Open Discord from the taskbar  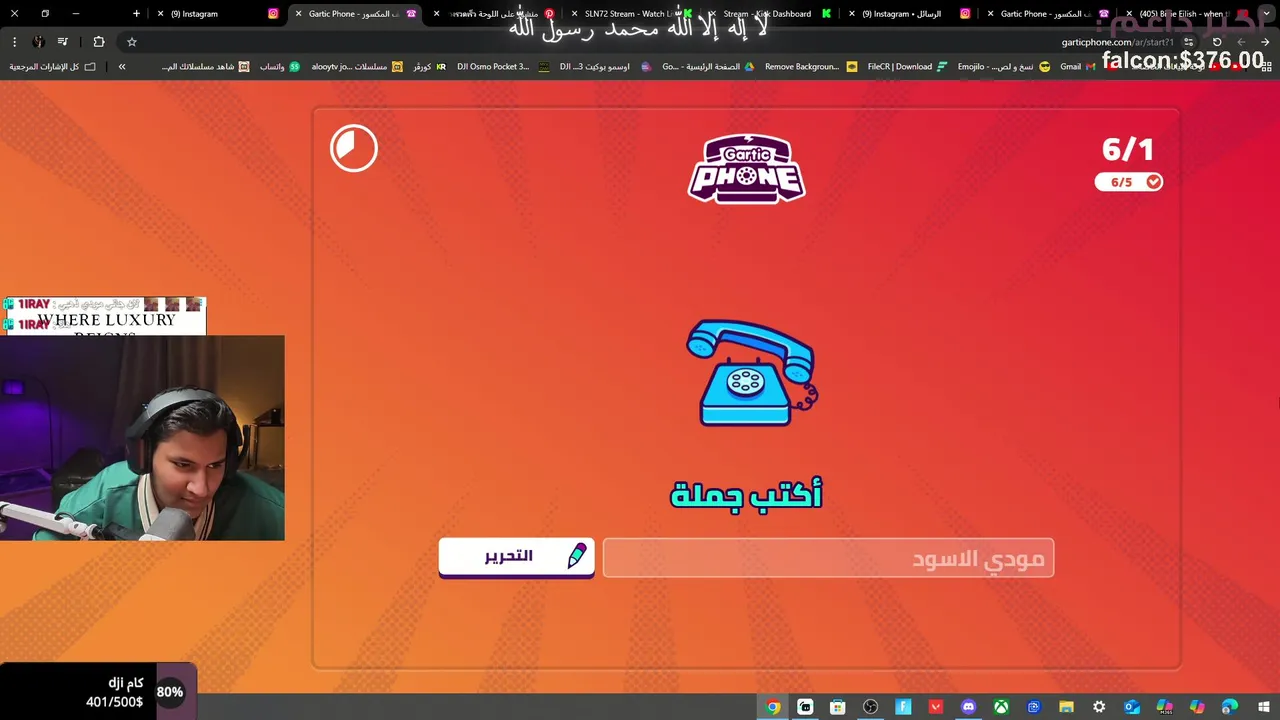968,707
